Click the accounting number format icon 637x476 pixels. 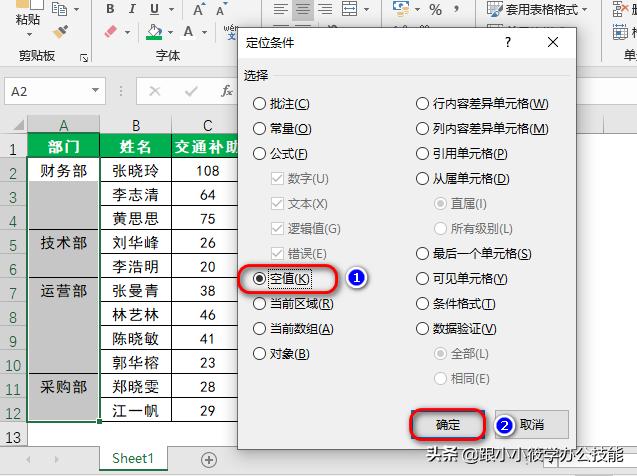(x=401, y=9)
